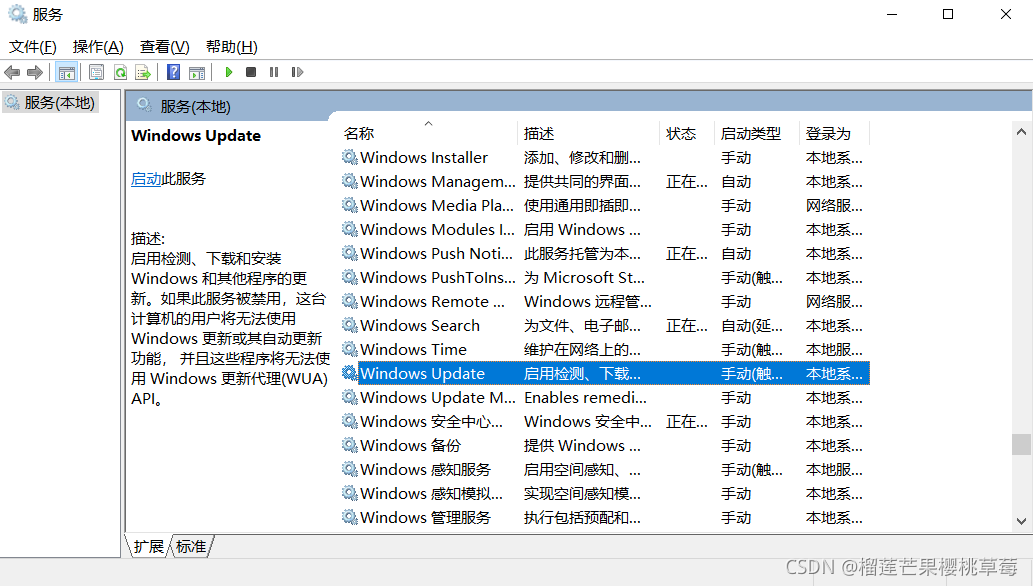The height and width of the screenshot is (586, 1033).
Task: Open the 操作(A) menu
Action: [98, 47]
